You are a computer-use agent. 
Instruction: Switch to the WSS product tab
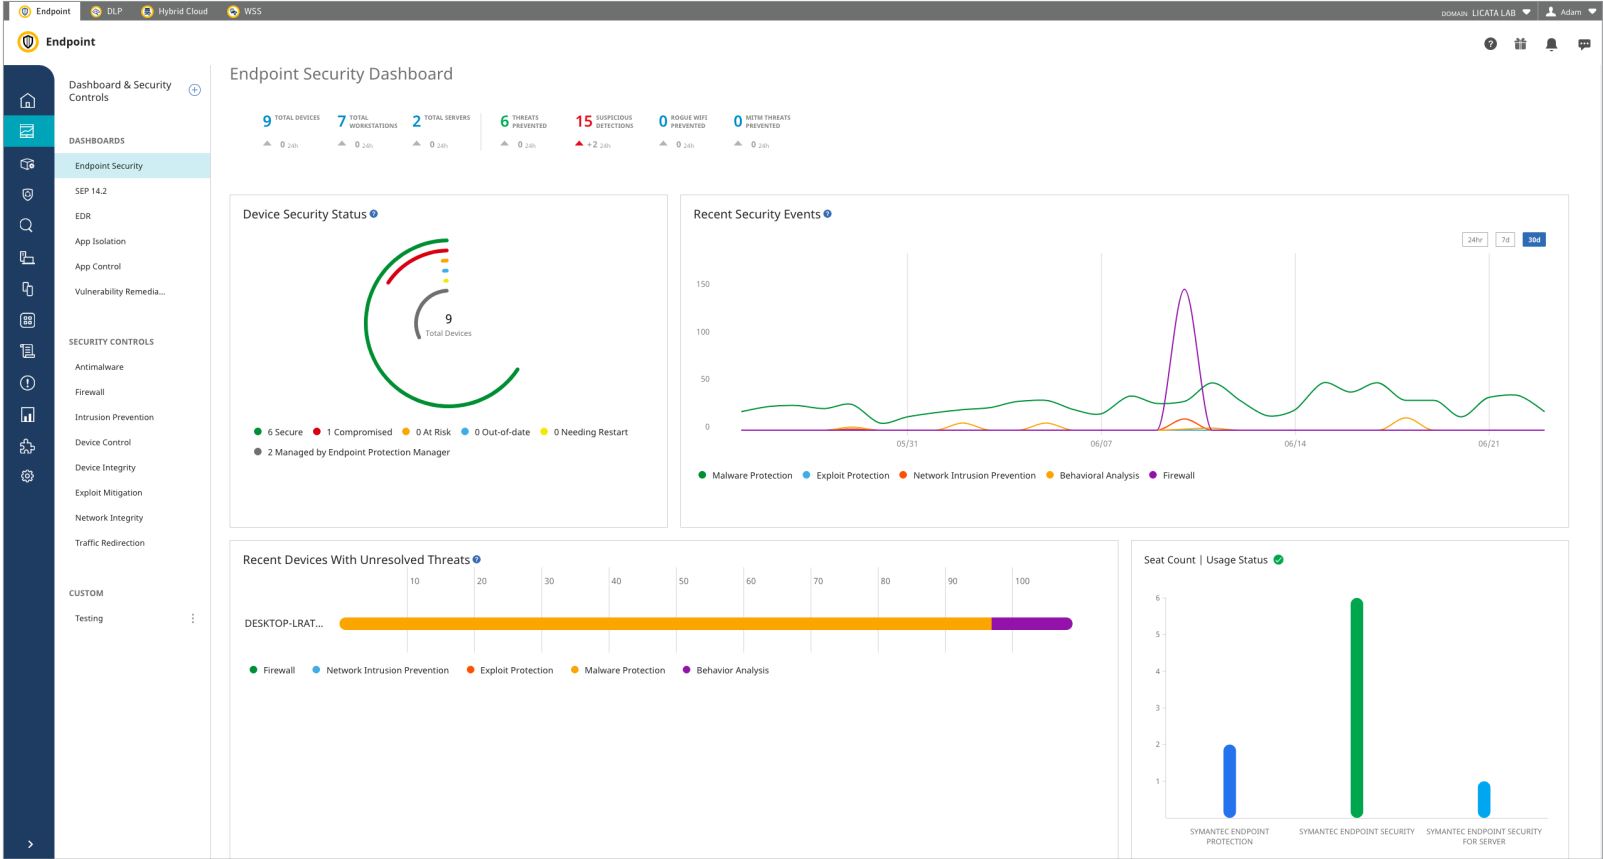click(x=244, y=11)
